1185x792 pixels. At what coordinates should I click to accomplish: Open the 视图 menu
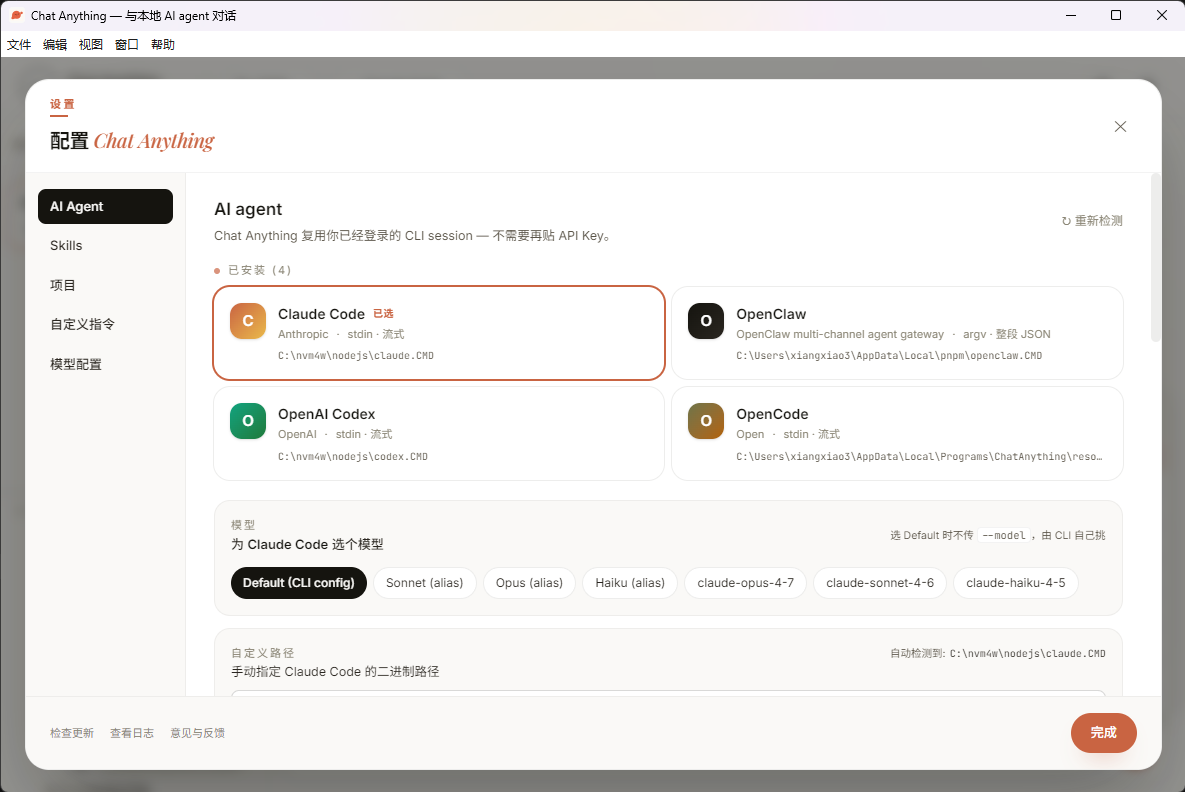[x=91, y=45]
